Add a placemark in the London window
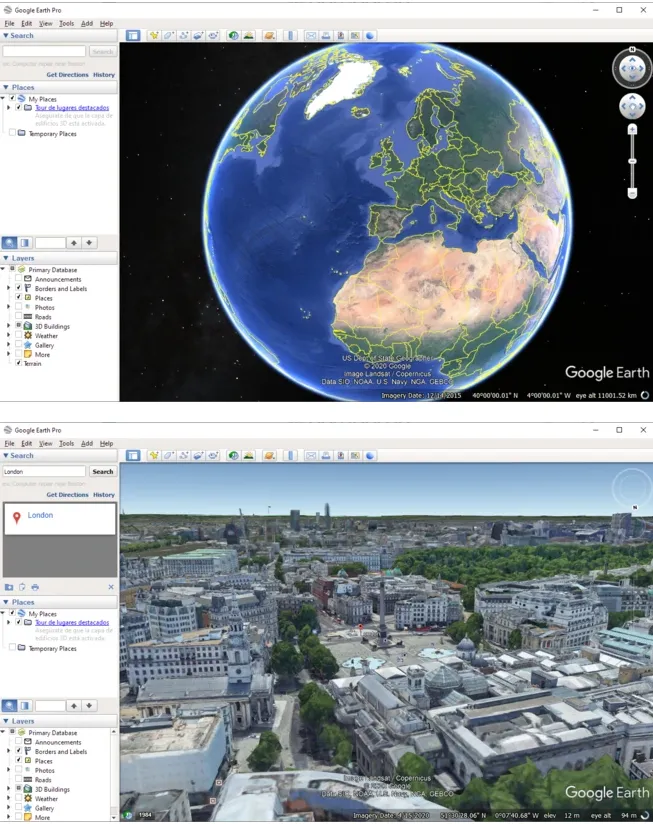This screenshot has height=824, width=653. tap(154, 456)
